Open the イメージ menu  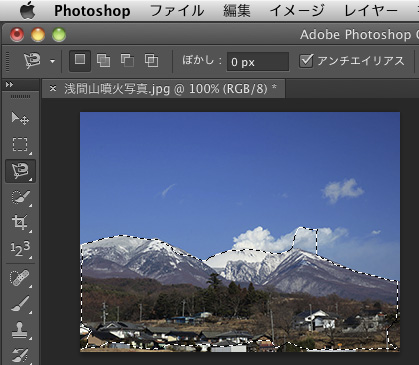[x=297, y=11]
